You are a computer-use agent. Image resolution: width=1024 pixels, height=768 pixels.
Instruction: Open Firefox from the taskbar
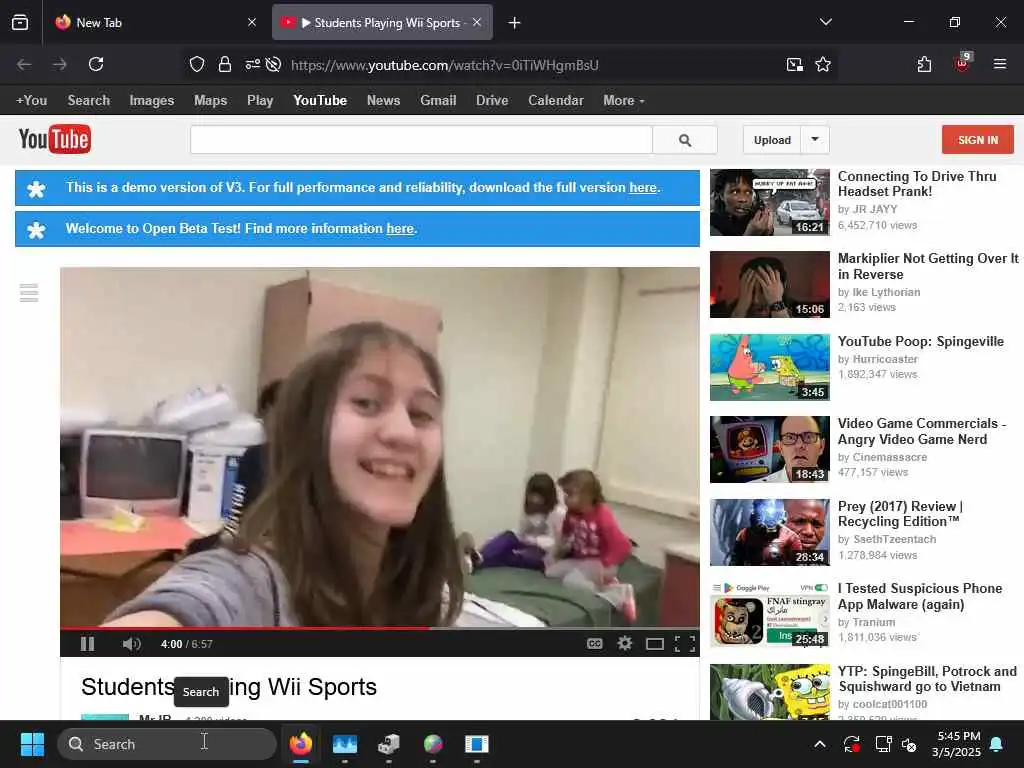[x=300, y=744]
